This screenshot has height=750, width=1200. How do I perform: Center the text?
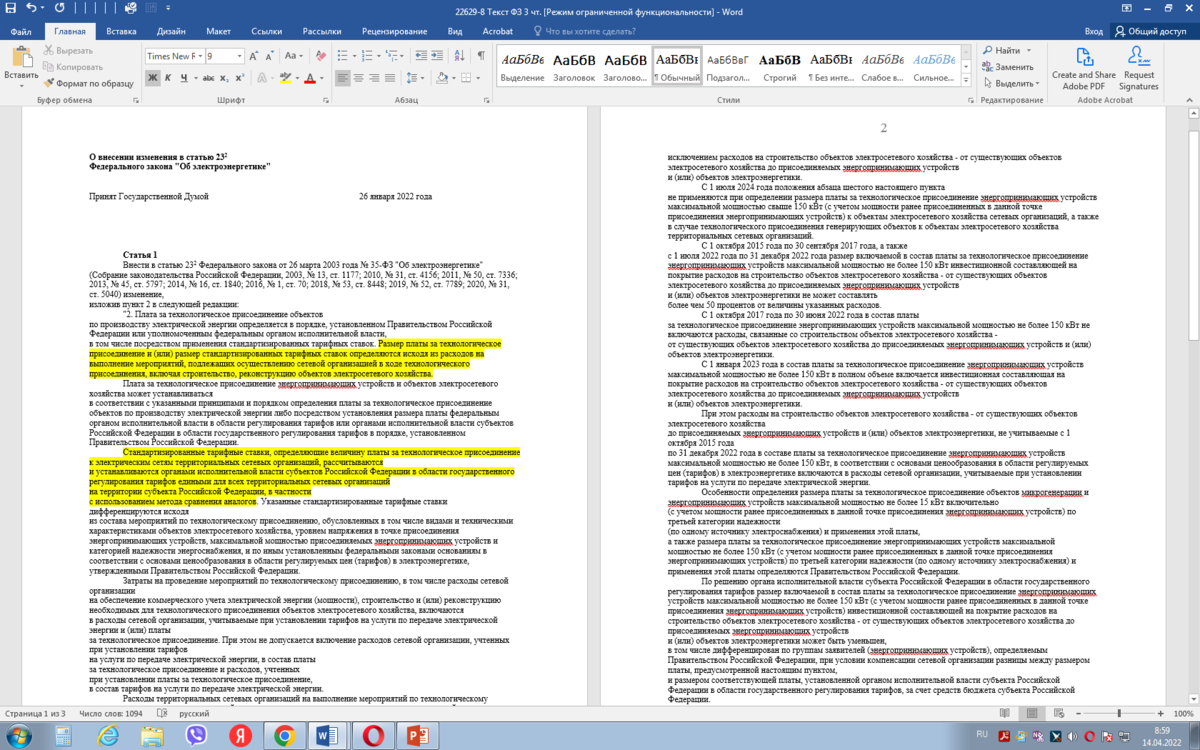point(360,78)
